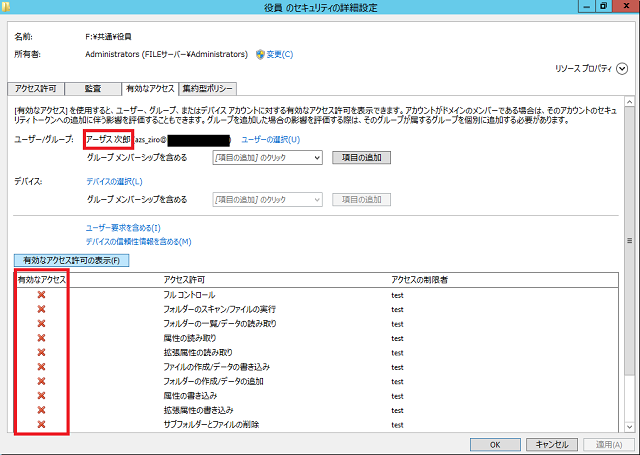This screenshot has width=640, height=455.
Task: Click the red X for フル コントロール
Action: coord(41,295)
